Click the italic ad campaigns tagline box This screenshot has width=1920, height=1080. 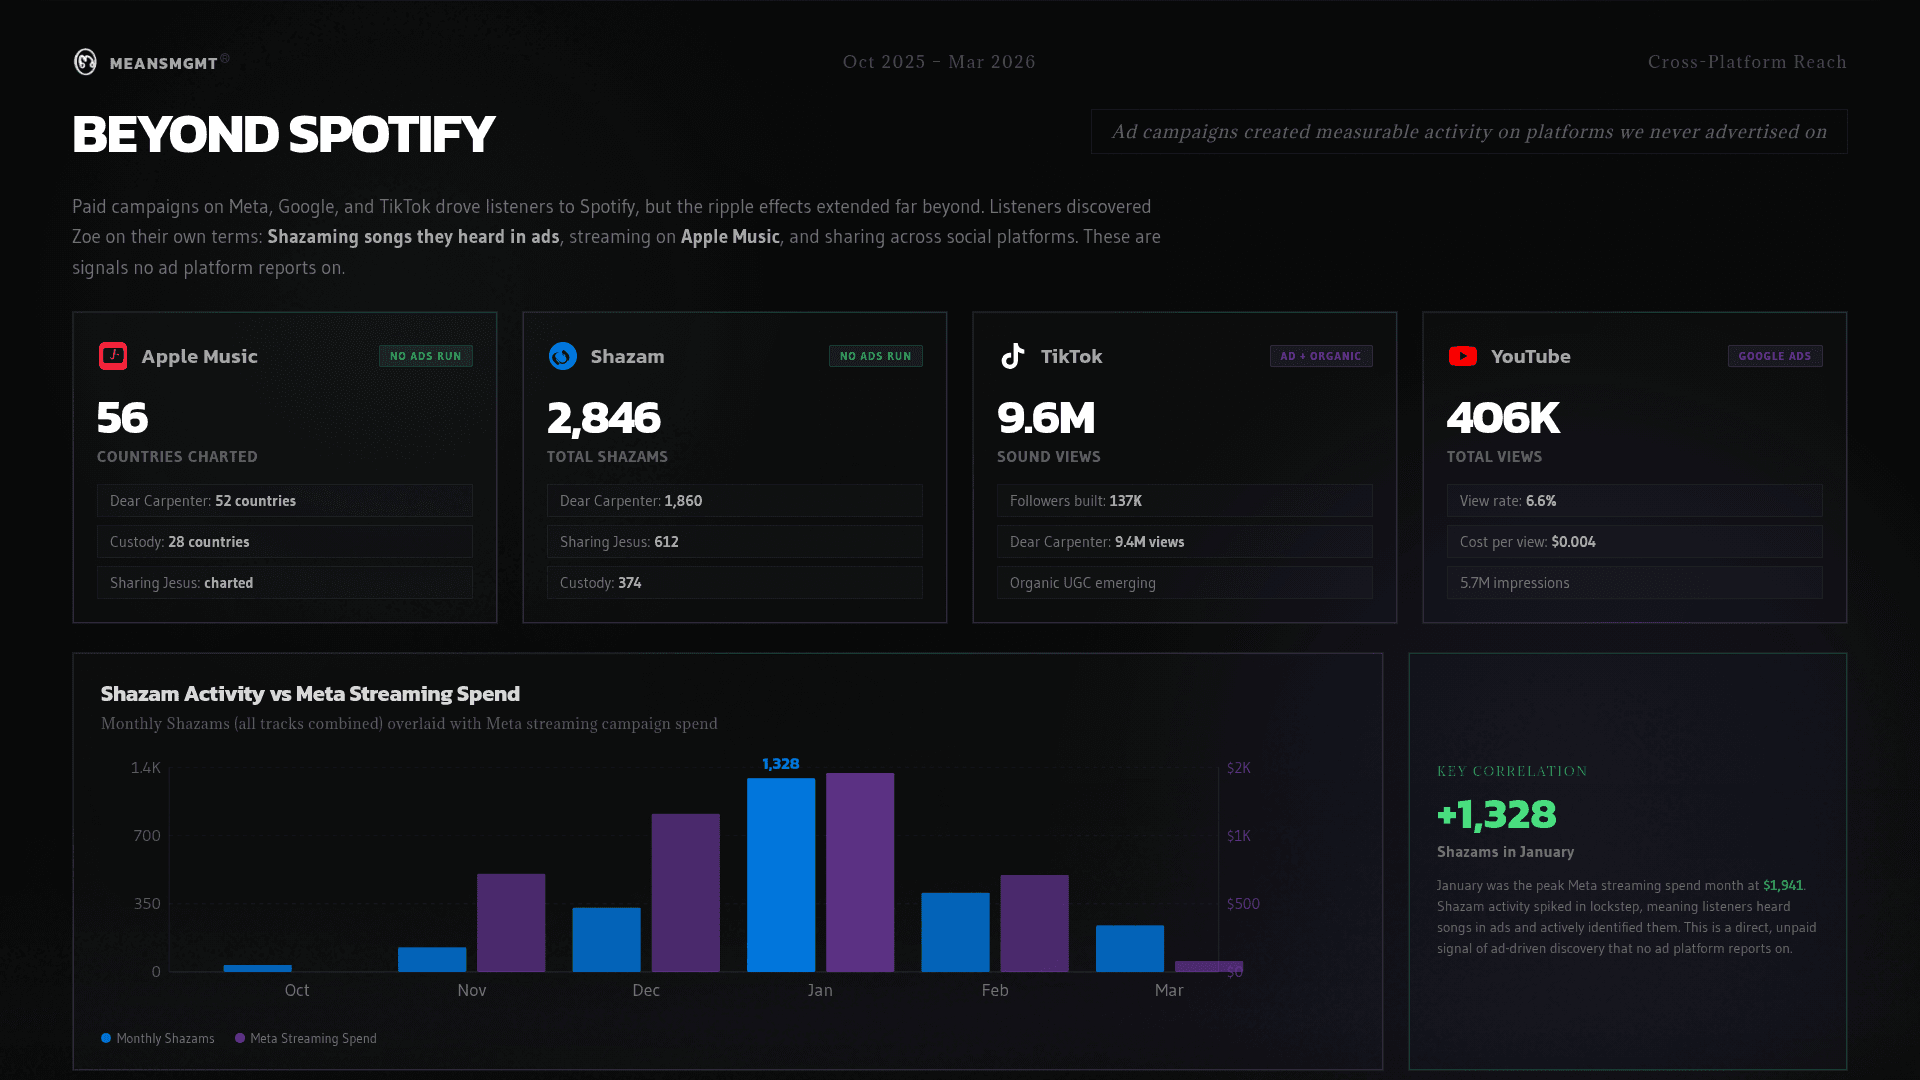(1469, 131)
